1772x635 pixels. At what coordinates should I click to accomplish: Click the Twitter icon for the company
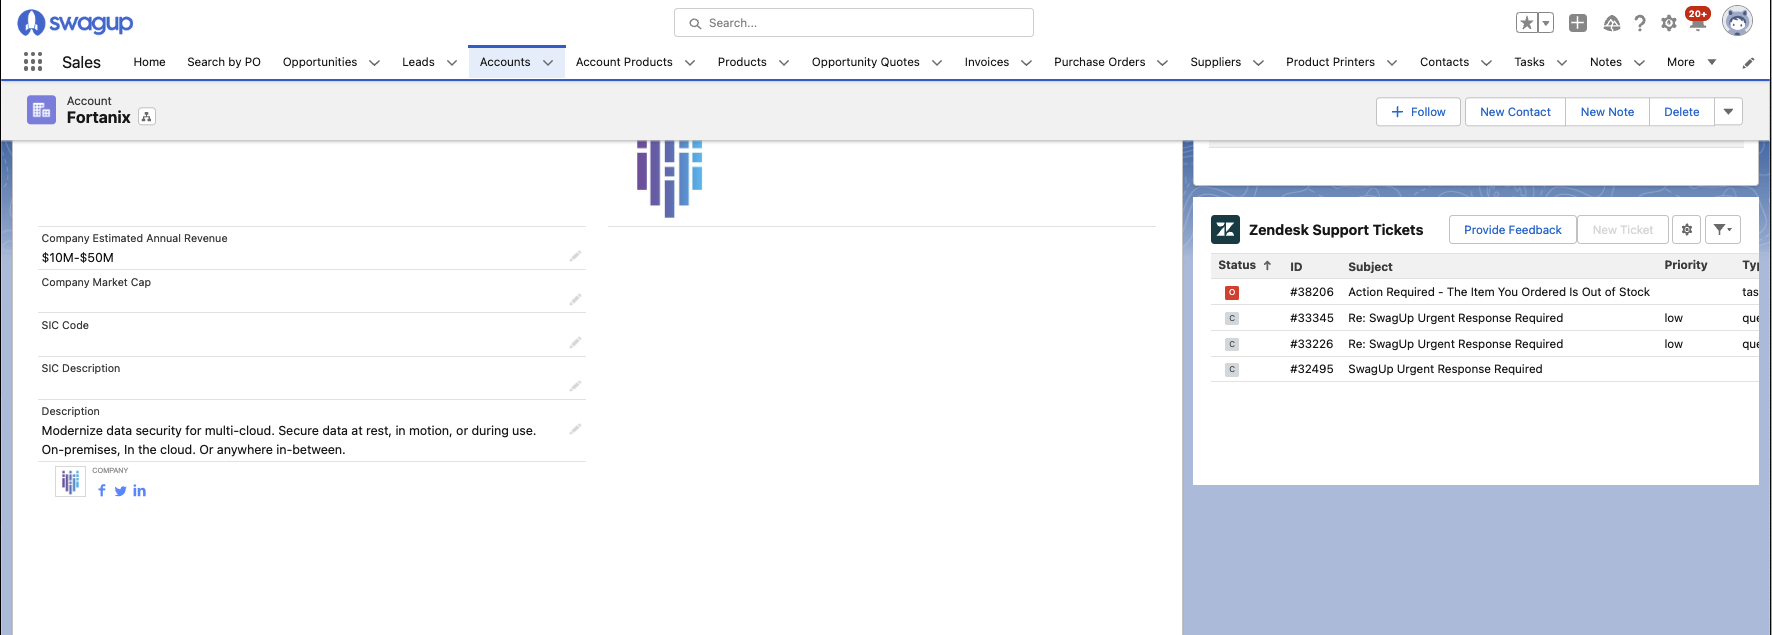tap(121, 491)
